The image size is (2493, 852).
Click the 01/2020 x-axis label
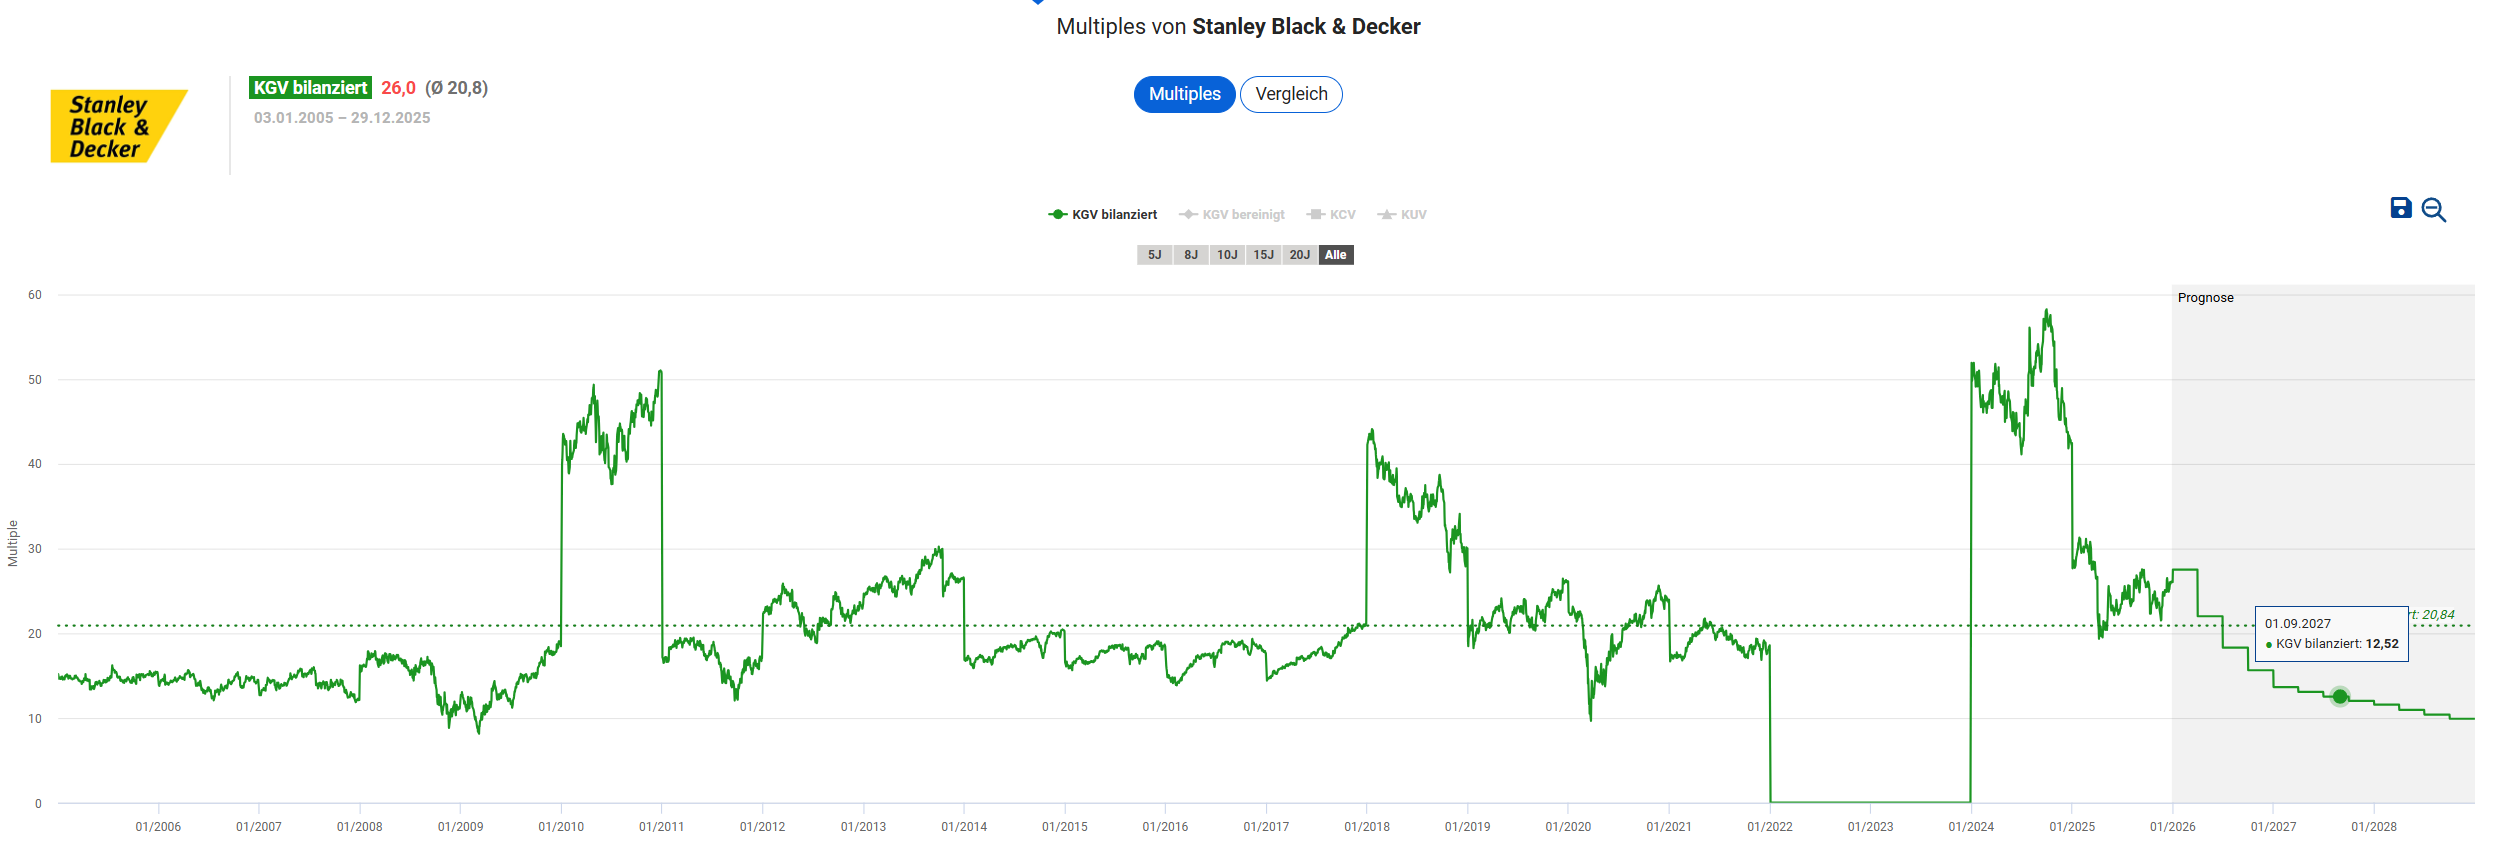[1567, 827]
